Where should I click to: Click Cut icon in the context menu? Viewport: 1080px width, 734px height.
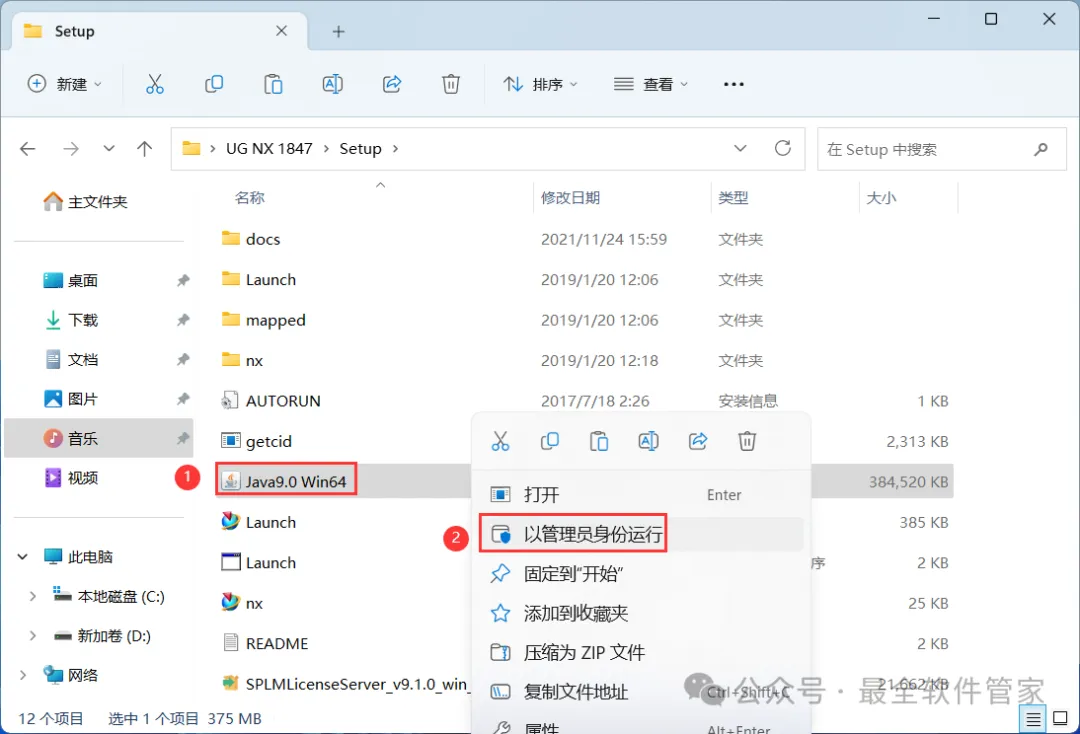[x=501, y=441]
